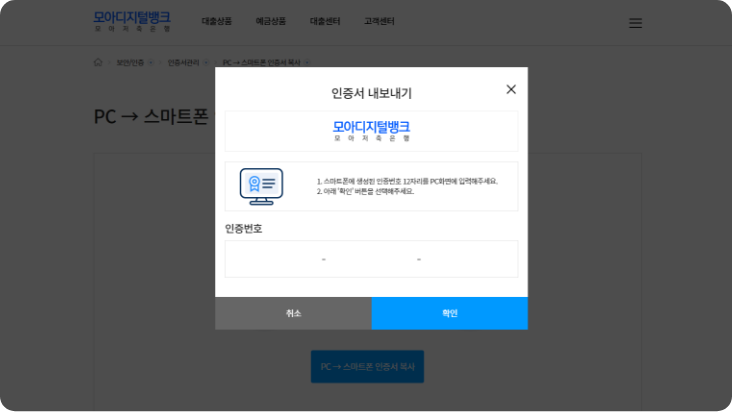Screen dimensions: 732x412
Task: Click the PC → 스마트폰 인증서 복사 button
Action: (367, 367)
